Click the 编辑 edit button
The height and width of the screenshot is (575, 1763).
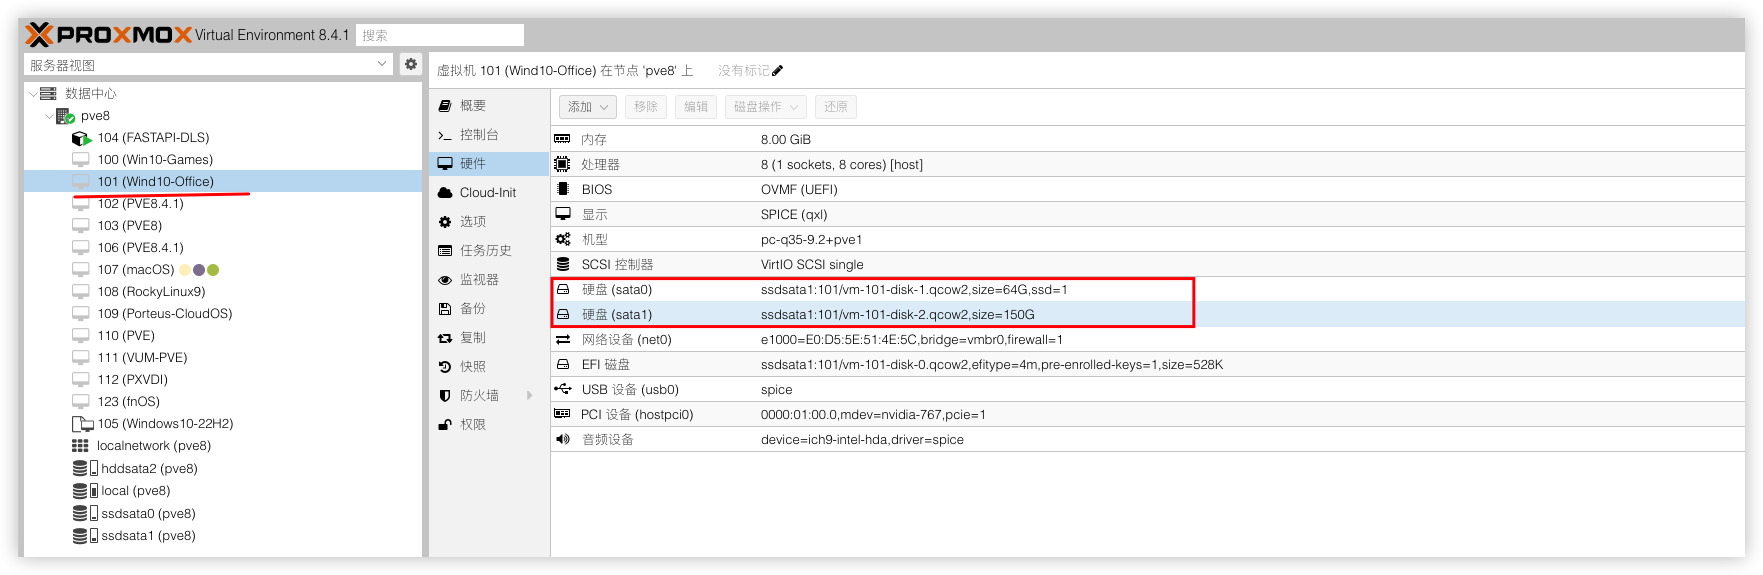[x=696, y=106]
